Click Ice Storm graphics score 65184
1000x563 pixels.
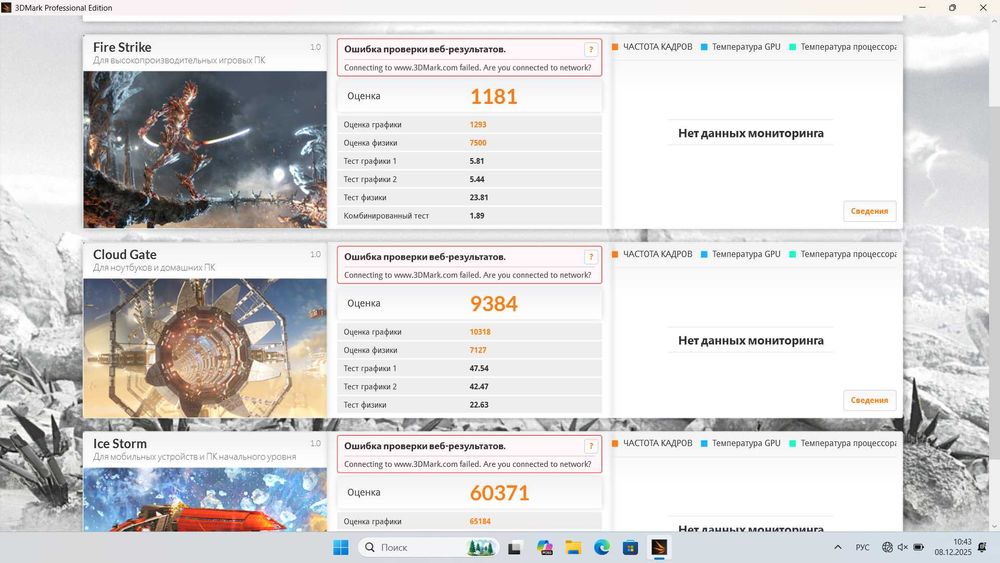(x=480, y=521)
